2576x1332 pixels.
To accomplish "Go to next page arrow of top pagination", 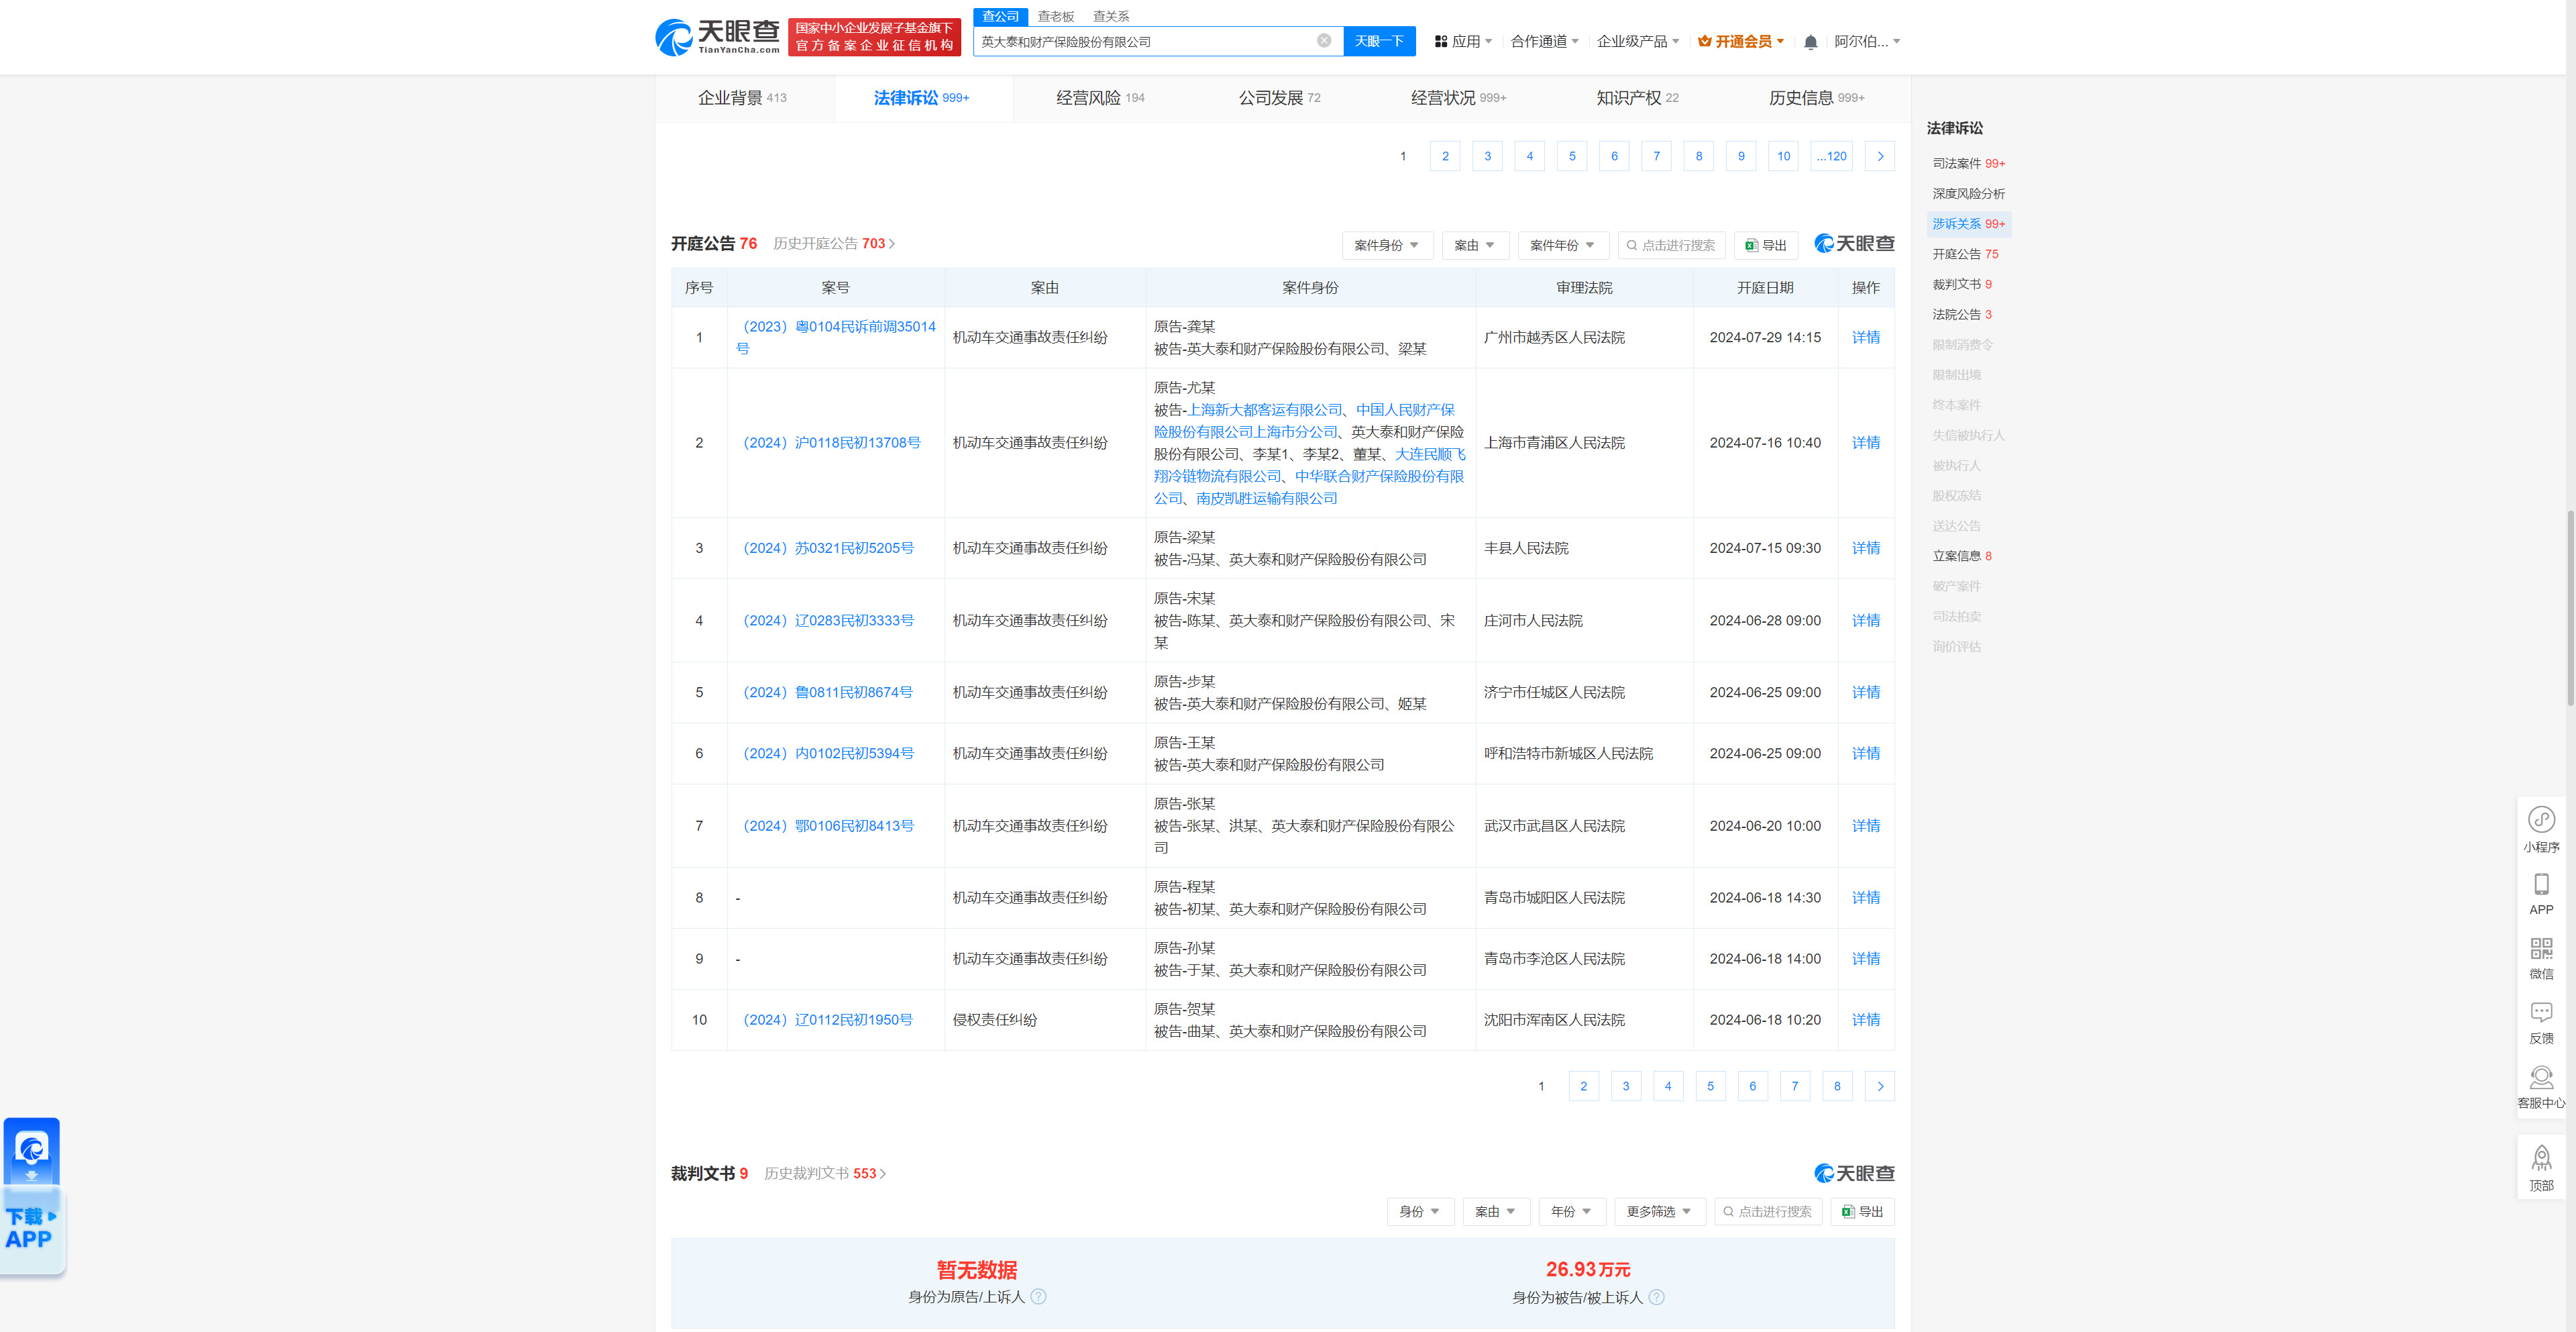I will [1880, 156].
